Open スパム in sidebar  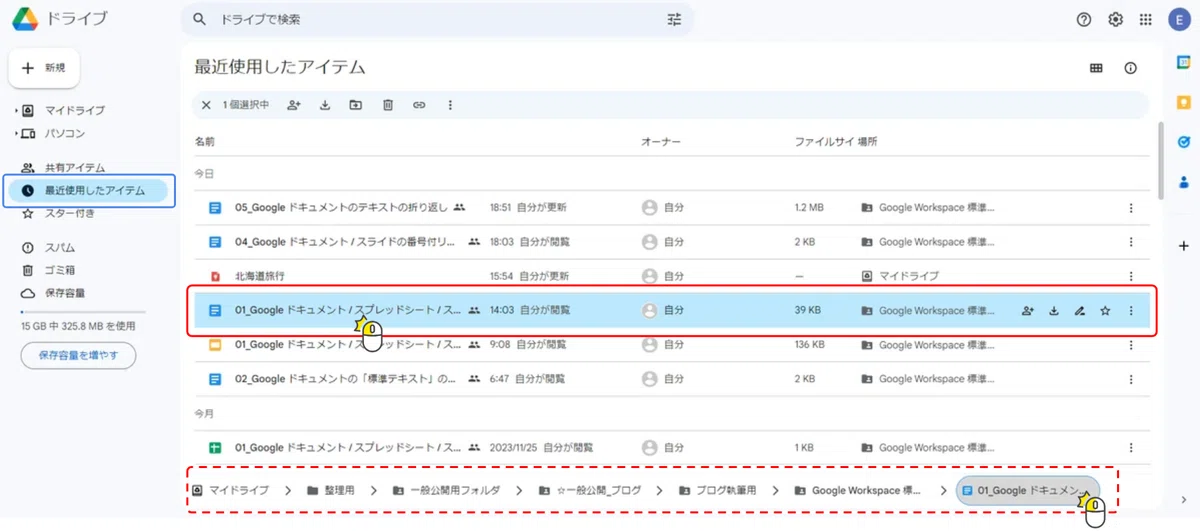pyautogui.click(x=60, y=247)
